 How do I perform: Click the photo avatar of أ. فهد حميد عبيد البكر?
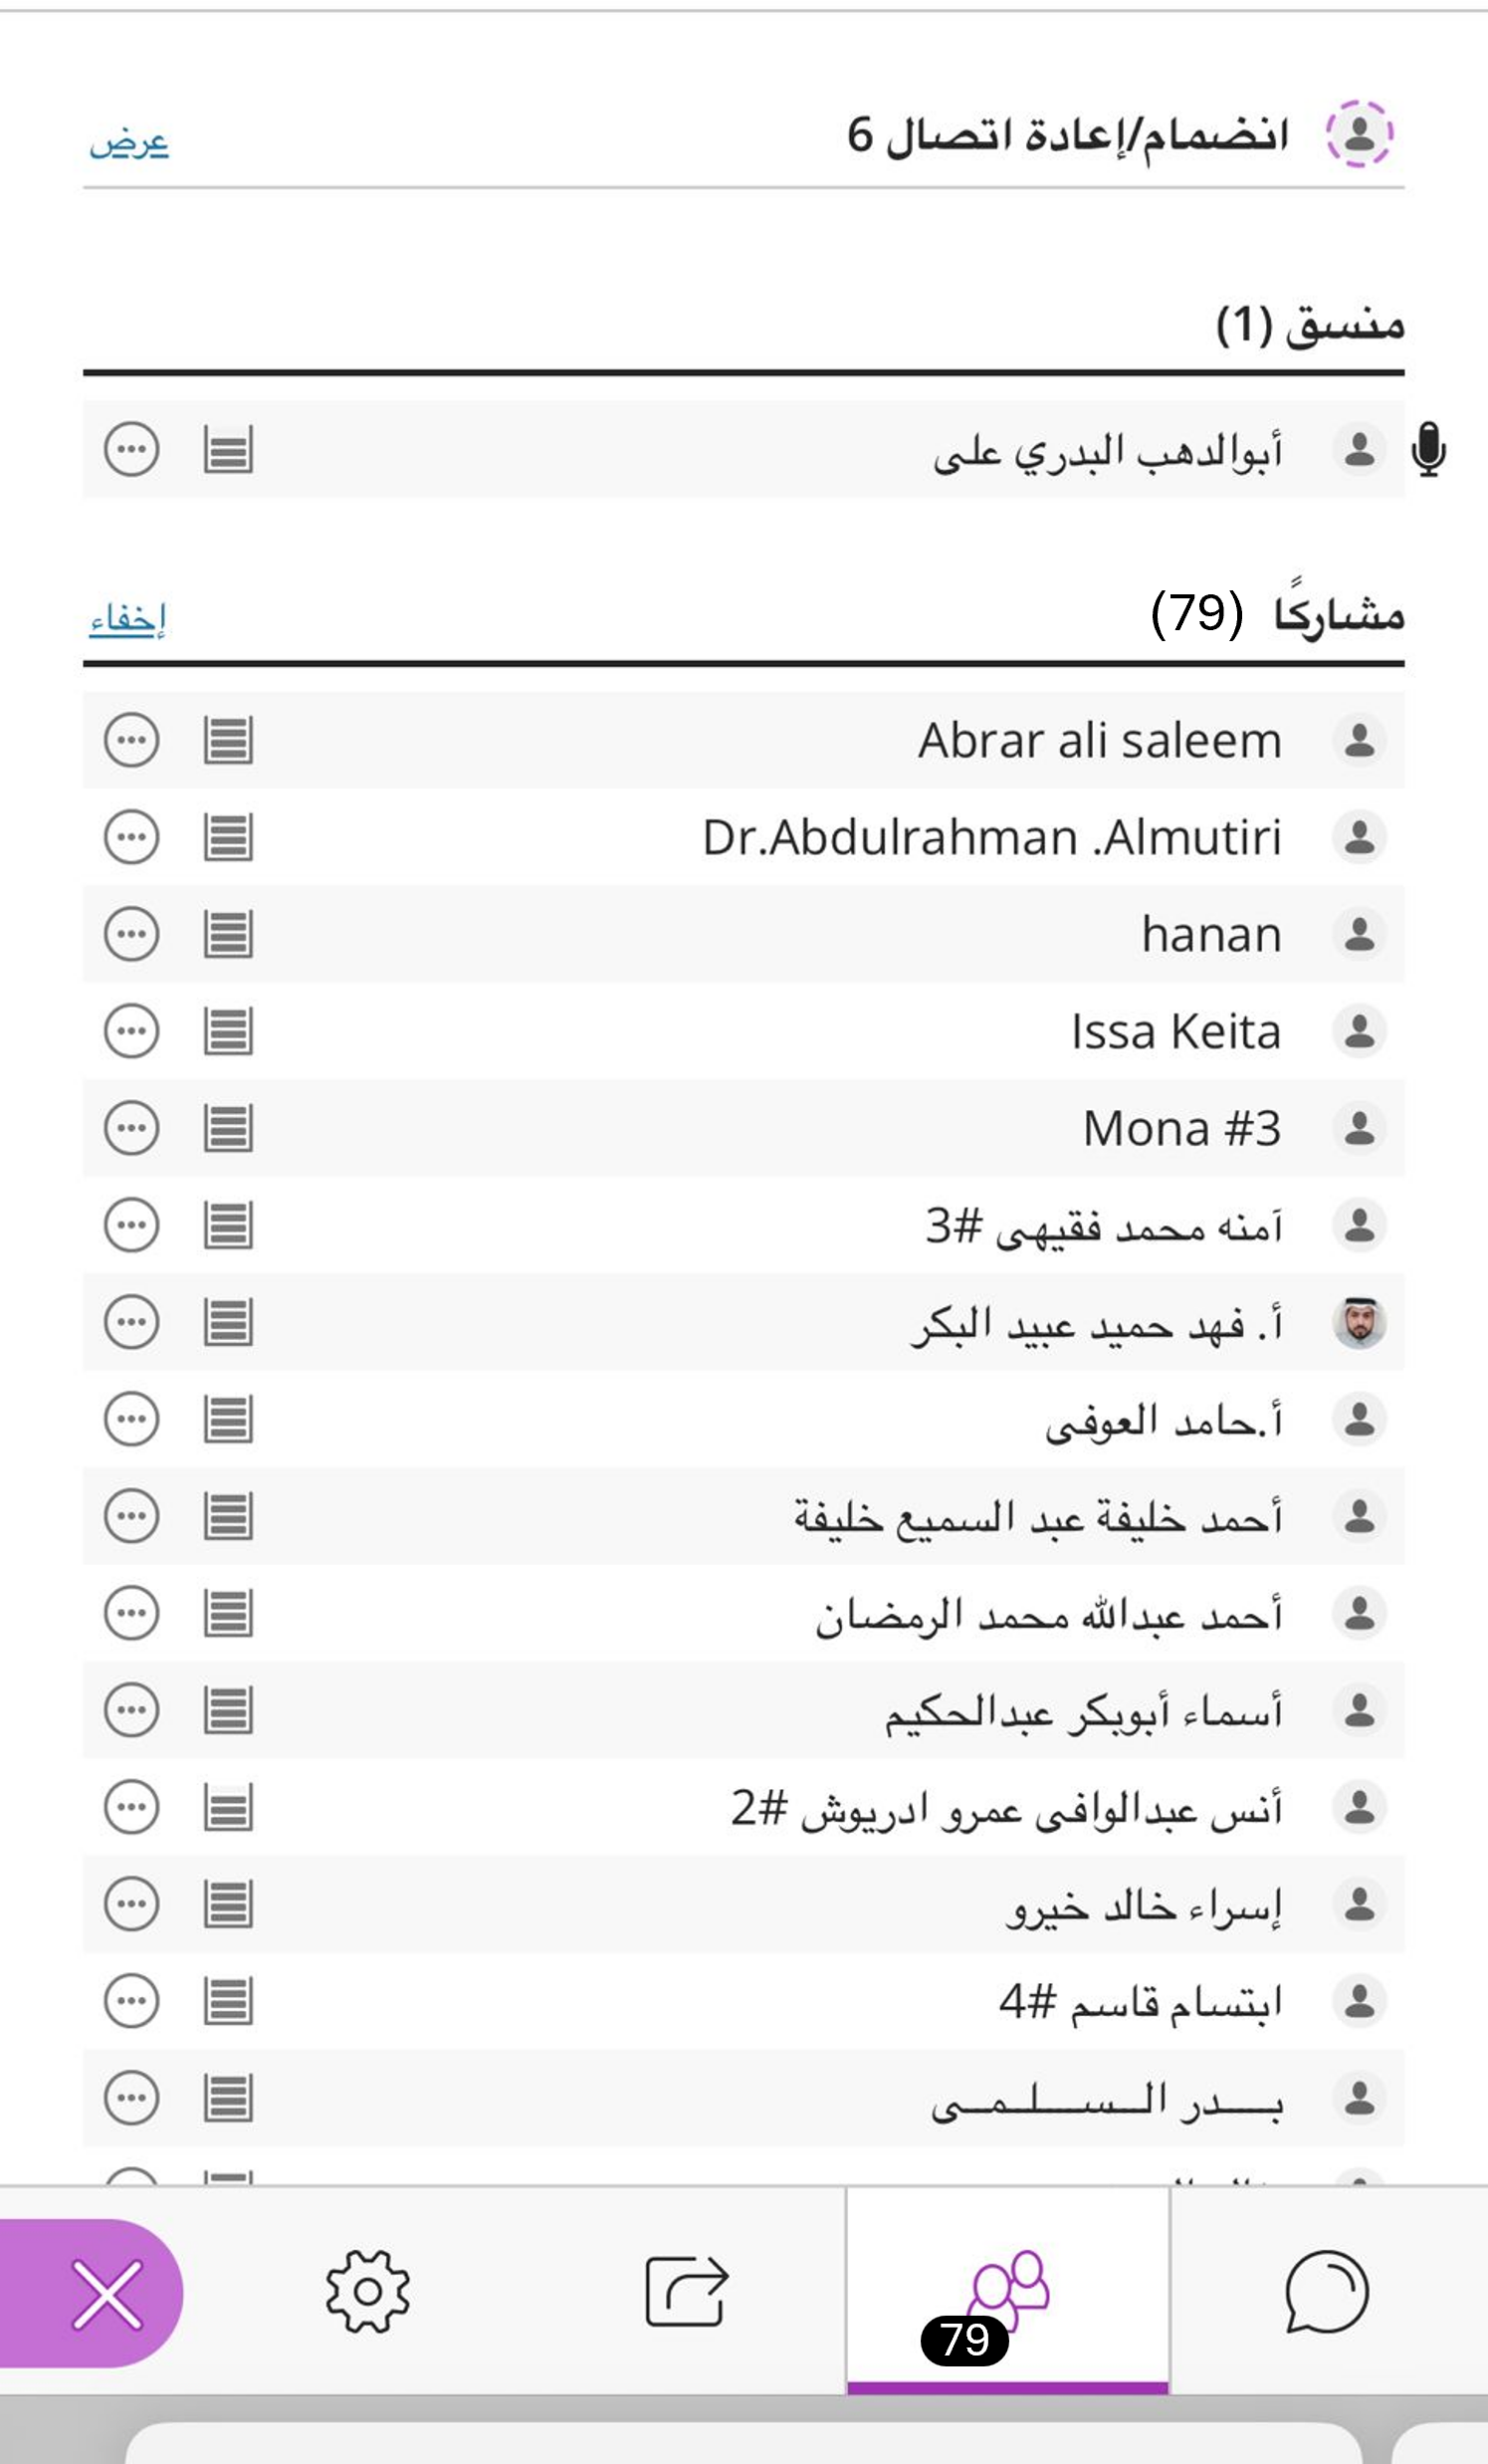pyautogui.click(x=1359, y=1322)
